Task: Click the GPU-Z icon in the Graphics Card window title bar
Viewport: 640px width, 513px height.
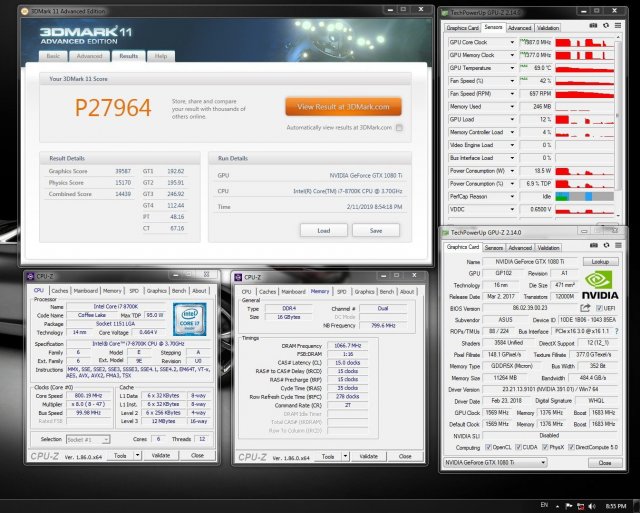Action: tap(445, 232)
